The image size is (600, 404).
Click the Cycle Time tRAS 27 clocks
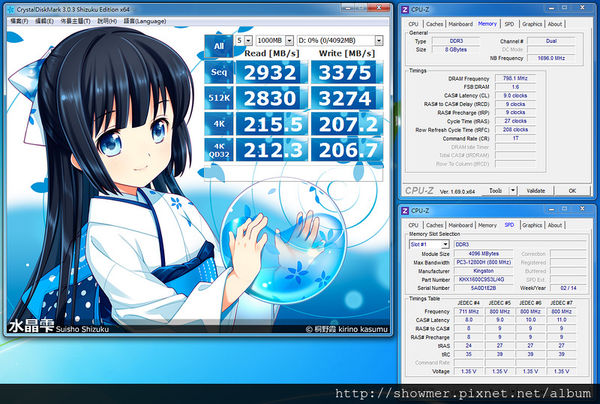[515, 121]
